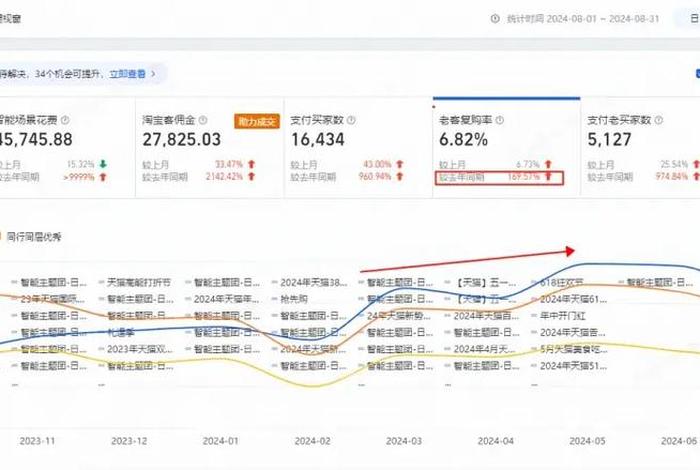The height and width of the screenshot is (470, 700).
Task: Click the >9999% year-over-year value
Action: pos(79,177)
